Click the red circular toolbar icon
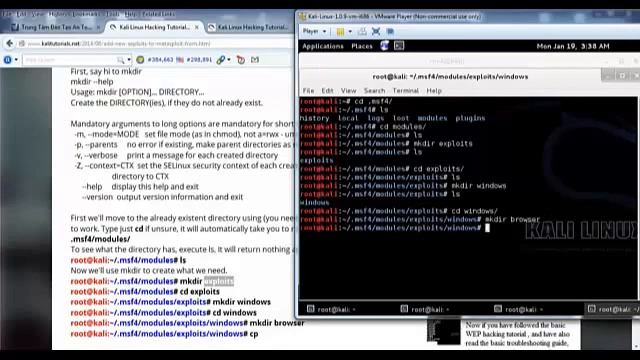The height and width of the screenshot is (360, 640). point(241,60)
